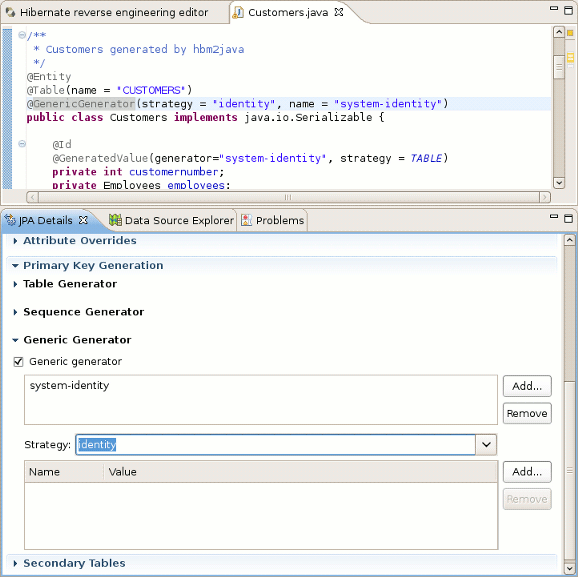578x577 pixels.
Task: Click the 'CUSTOMERS' table name string
Action: (x=151, y=90)
